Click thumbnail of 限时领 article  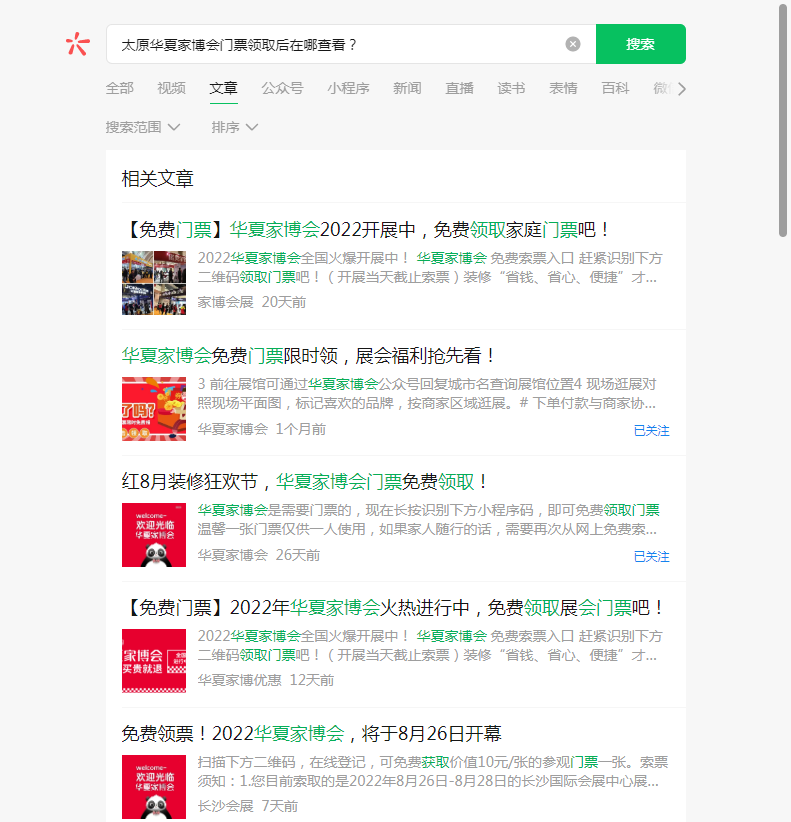154,409
